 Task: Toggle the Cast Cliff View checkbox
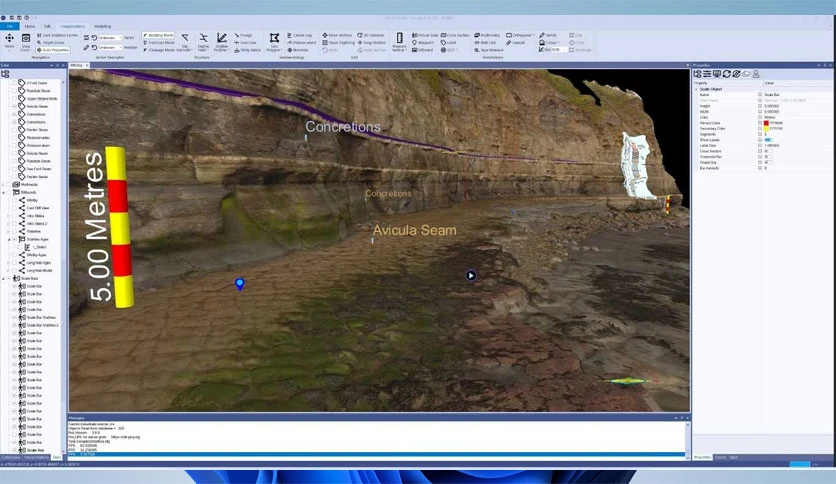(14, 208)
